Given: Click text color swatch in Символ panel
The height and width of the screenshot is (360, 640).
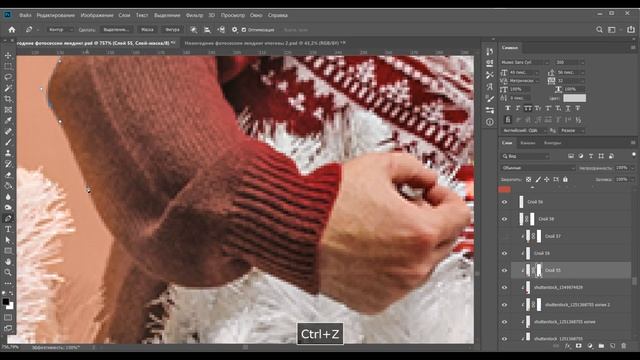Looking at the screenshot, I should coord(574,98).
